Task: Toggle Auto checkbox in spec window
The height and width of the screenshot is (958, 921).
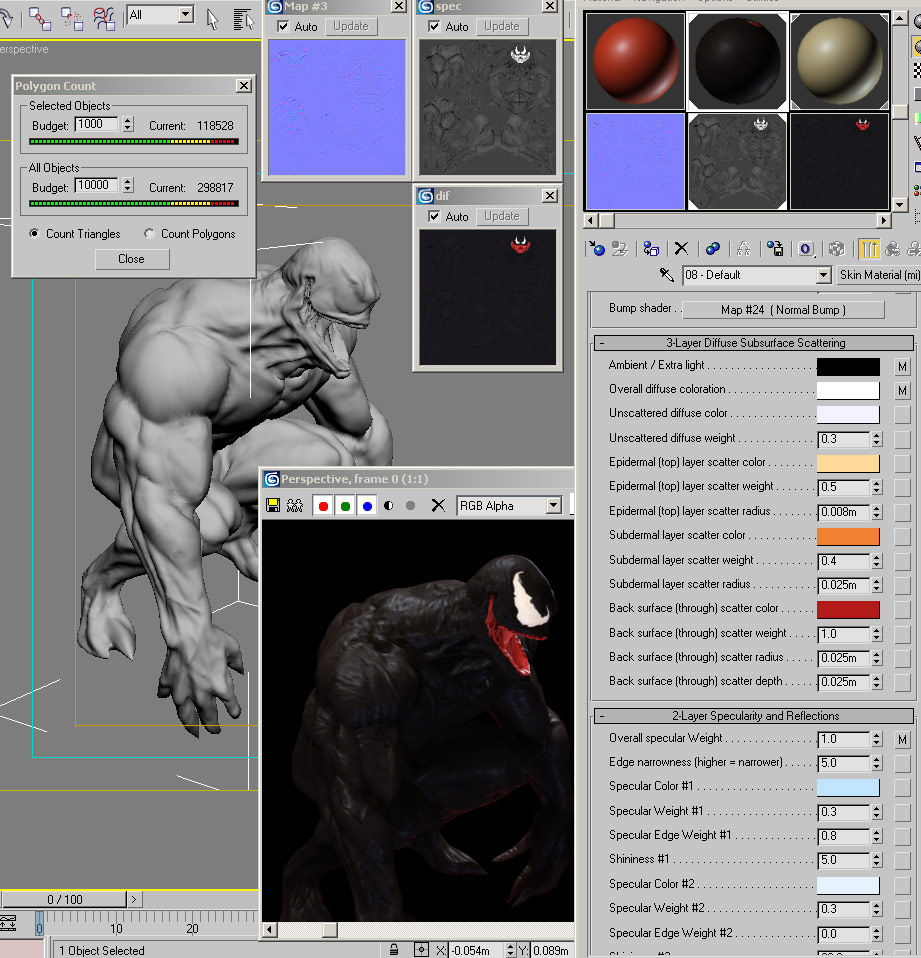Action: pos(434,26)
